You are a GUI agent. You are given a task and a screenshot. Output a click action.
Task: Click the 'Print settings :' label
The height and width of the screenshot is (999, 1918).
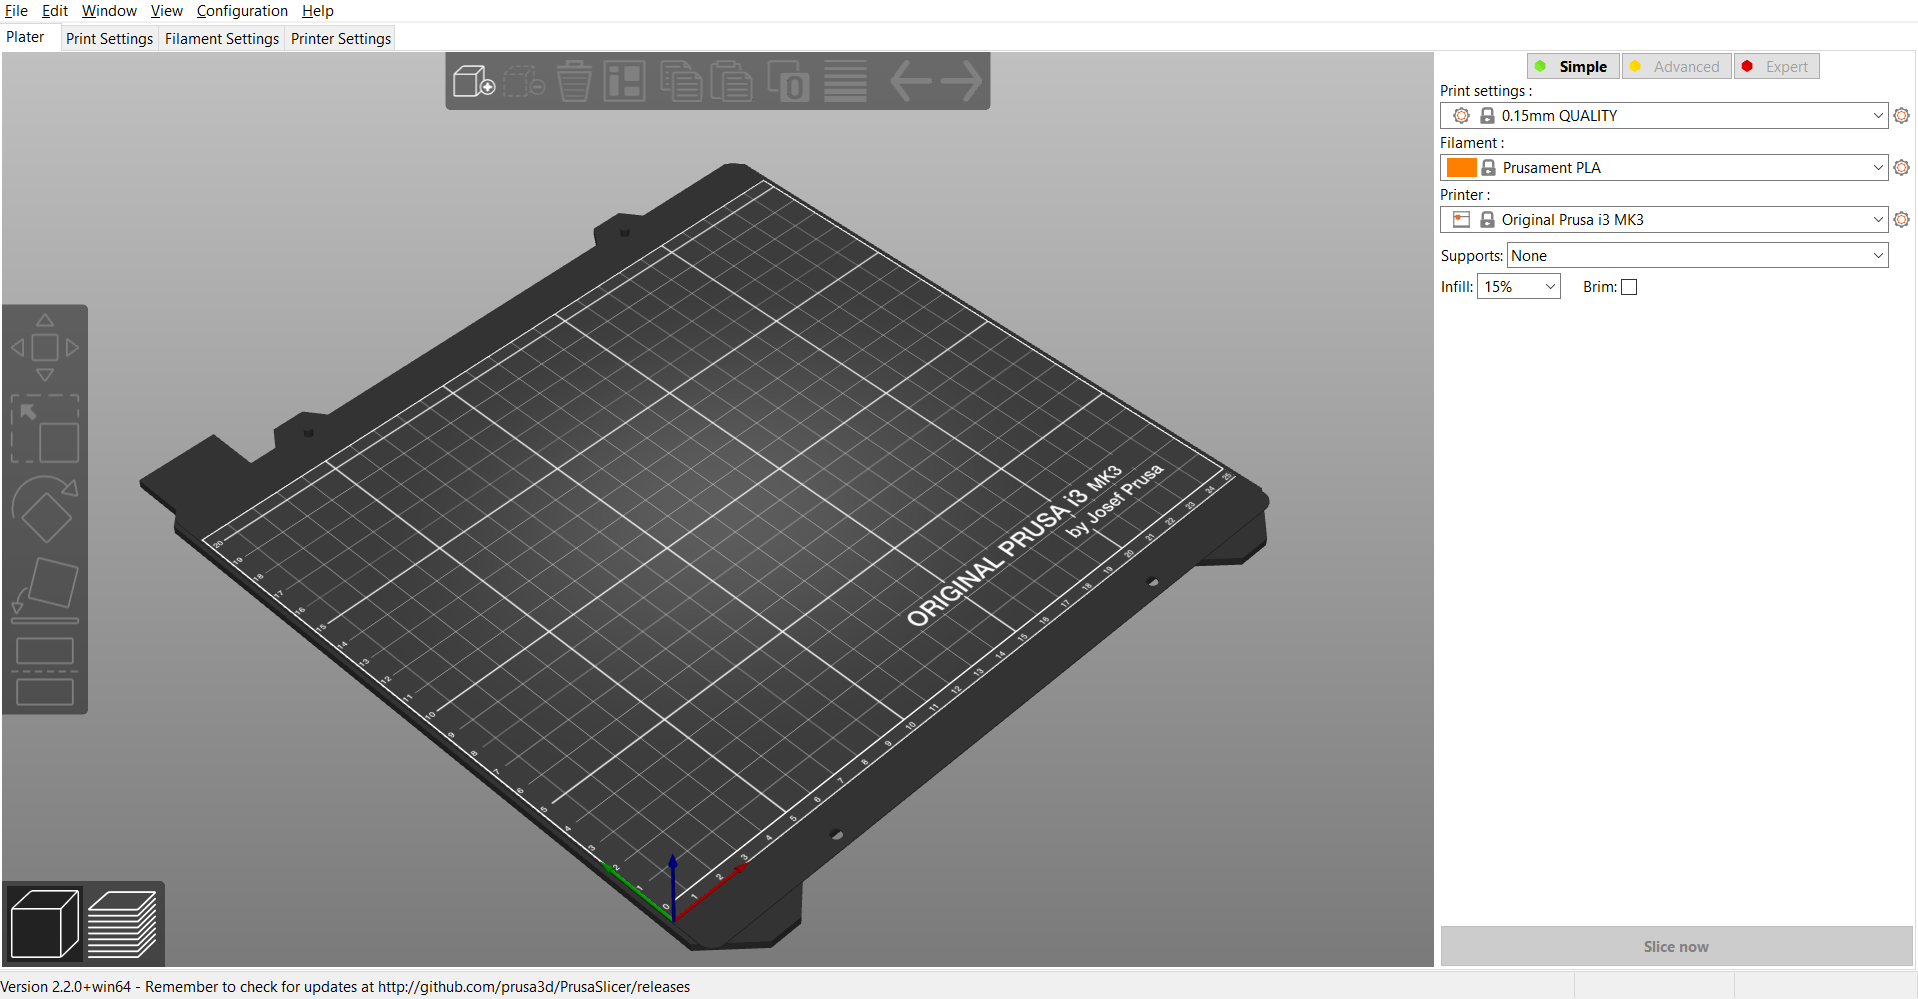click(x=1486, y=91)
